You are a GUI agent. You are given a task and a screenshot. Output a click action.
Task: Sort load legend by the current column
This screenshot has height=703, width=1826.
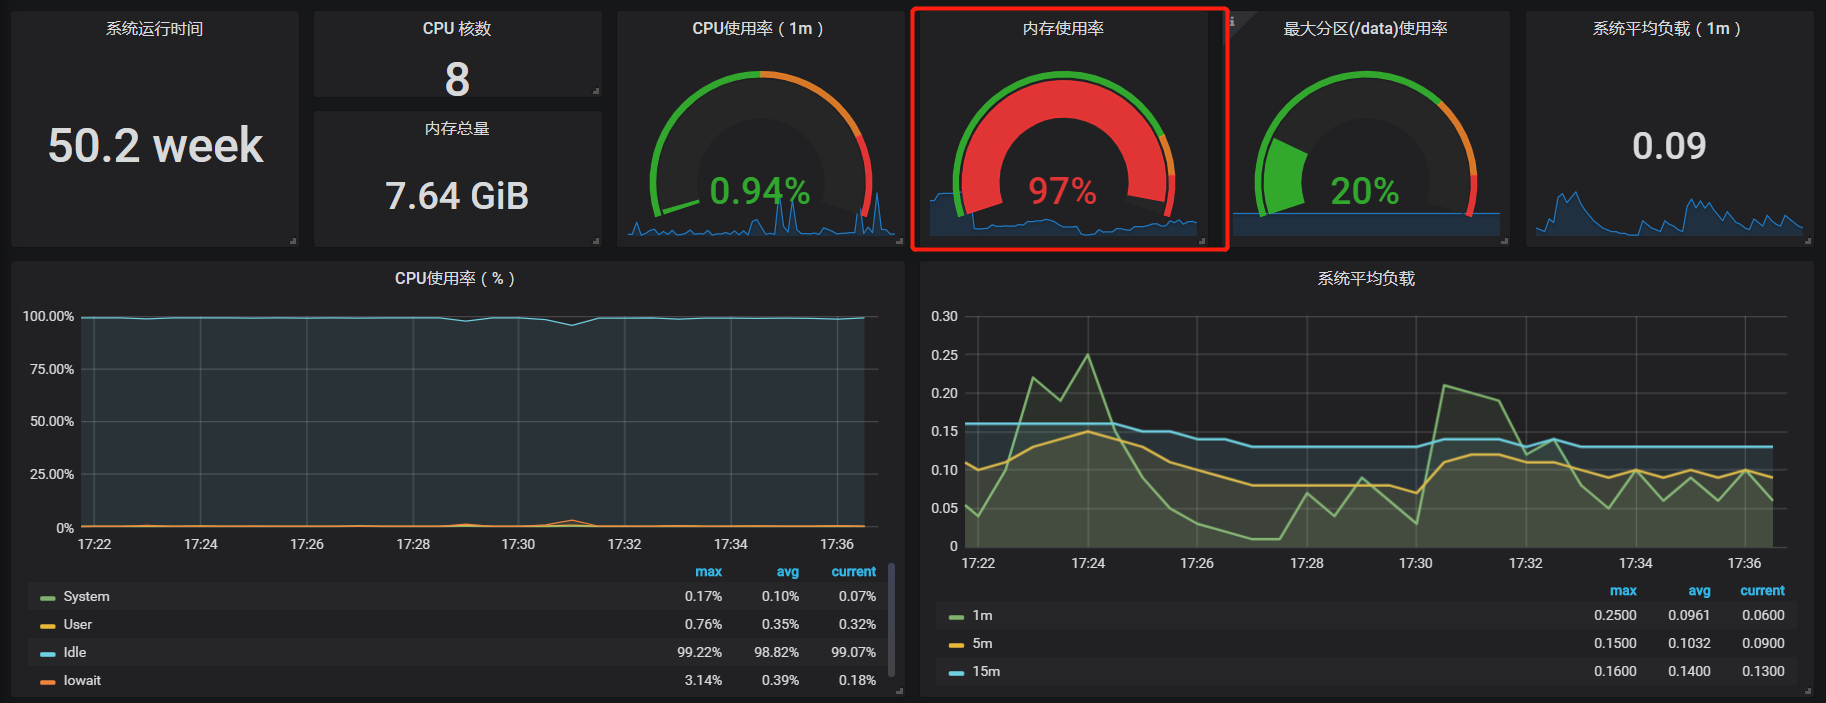[1762, 590]
